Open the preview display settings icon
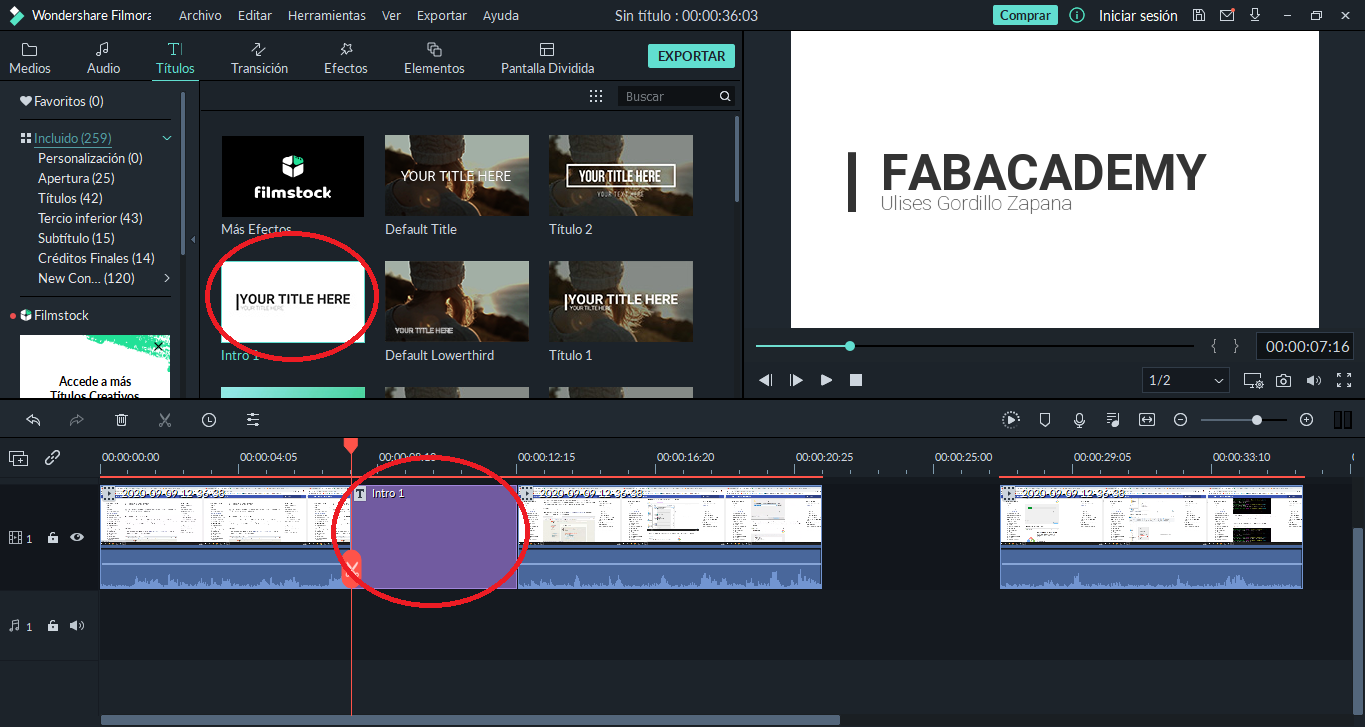This screenshot has height=727, width=1365. coord(1253,380)
